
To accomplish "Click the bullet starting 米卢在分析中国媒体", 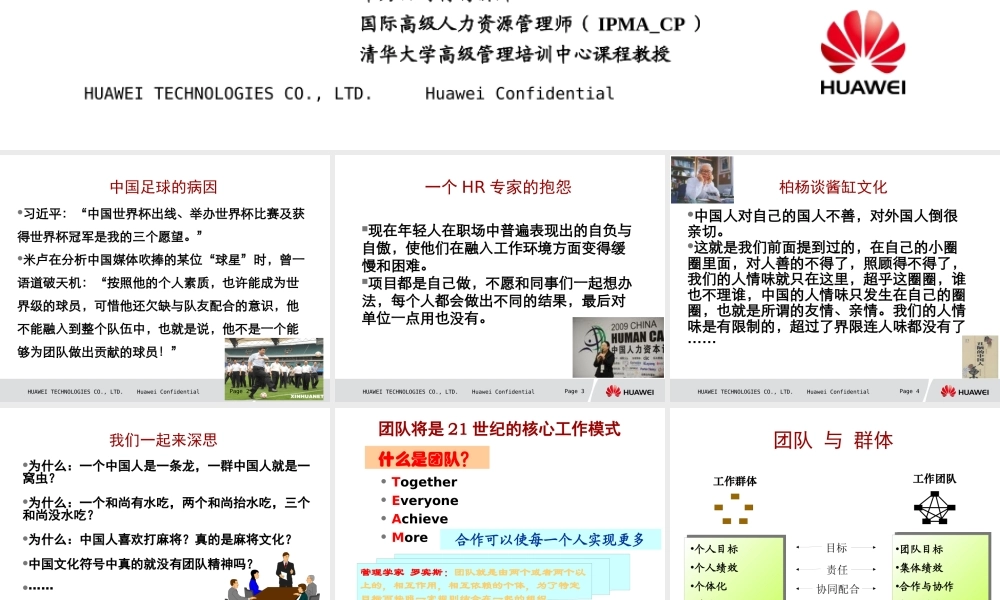I will click(x=161, y=306).
